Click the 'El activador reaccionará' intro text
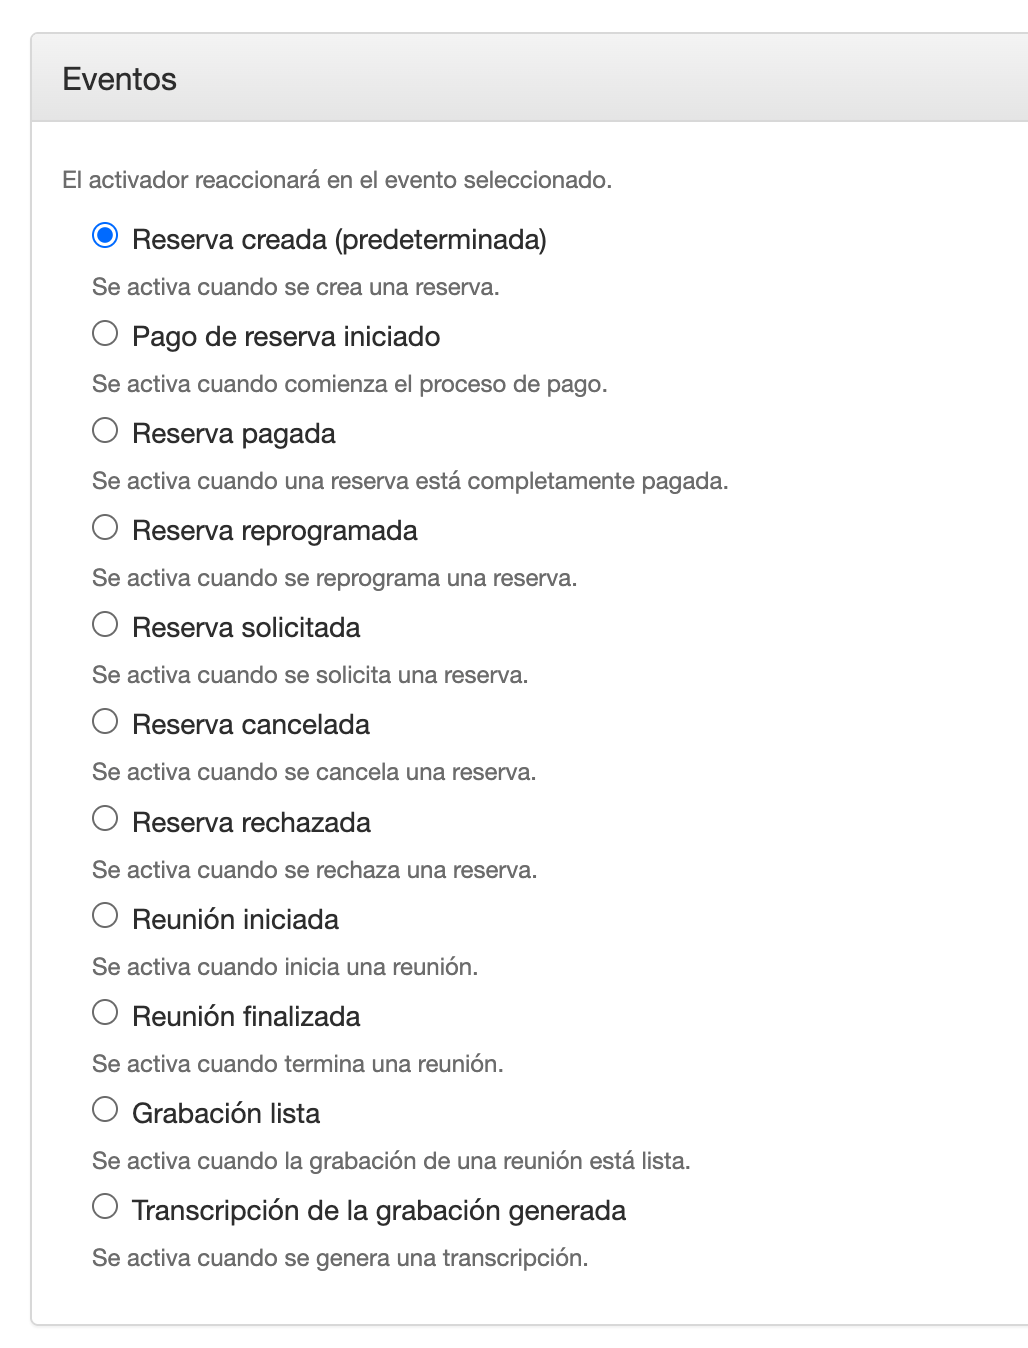 tap(337, 180)
